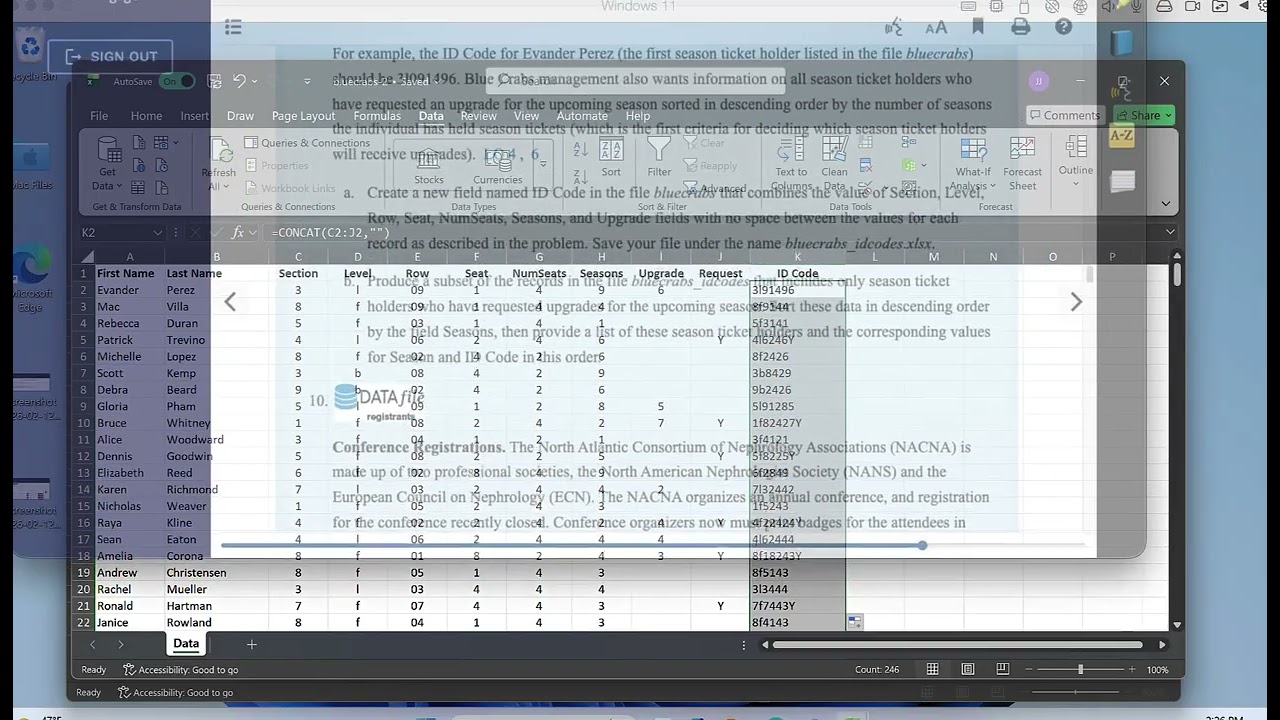Switch to Page Break Preview icon
The image size is (1280, 720).
point(1002,669)
